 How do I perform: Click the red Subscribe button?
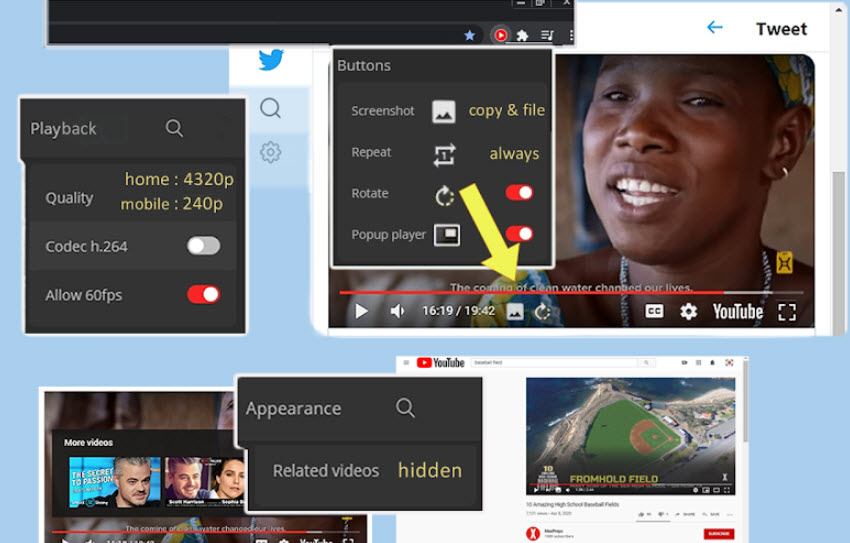(718, 534)
